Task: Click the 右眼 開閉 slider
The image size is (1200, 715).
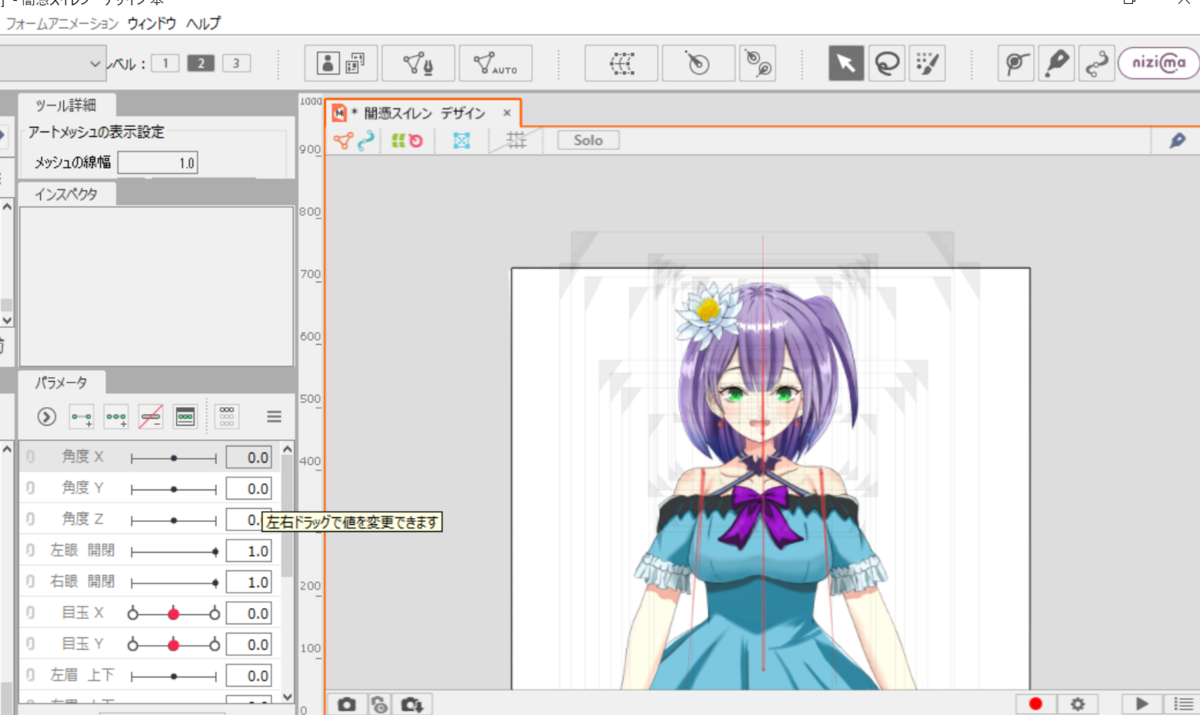Action: 174,582
